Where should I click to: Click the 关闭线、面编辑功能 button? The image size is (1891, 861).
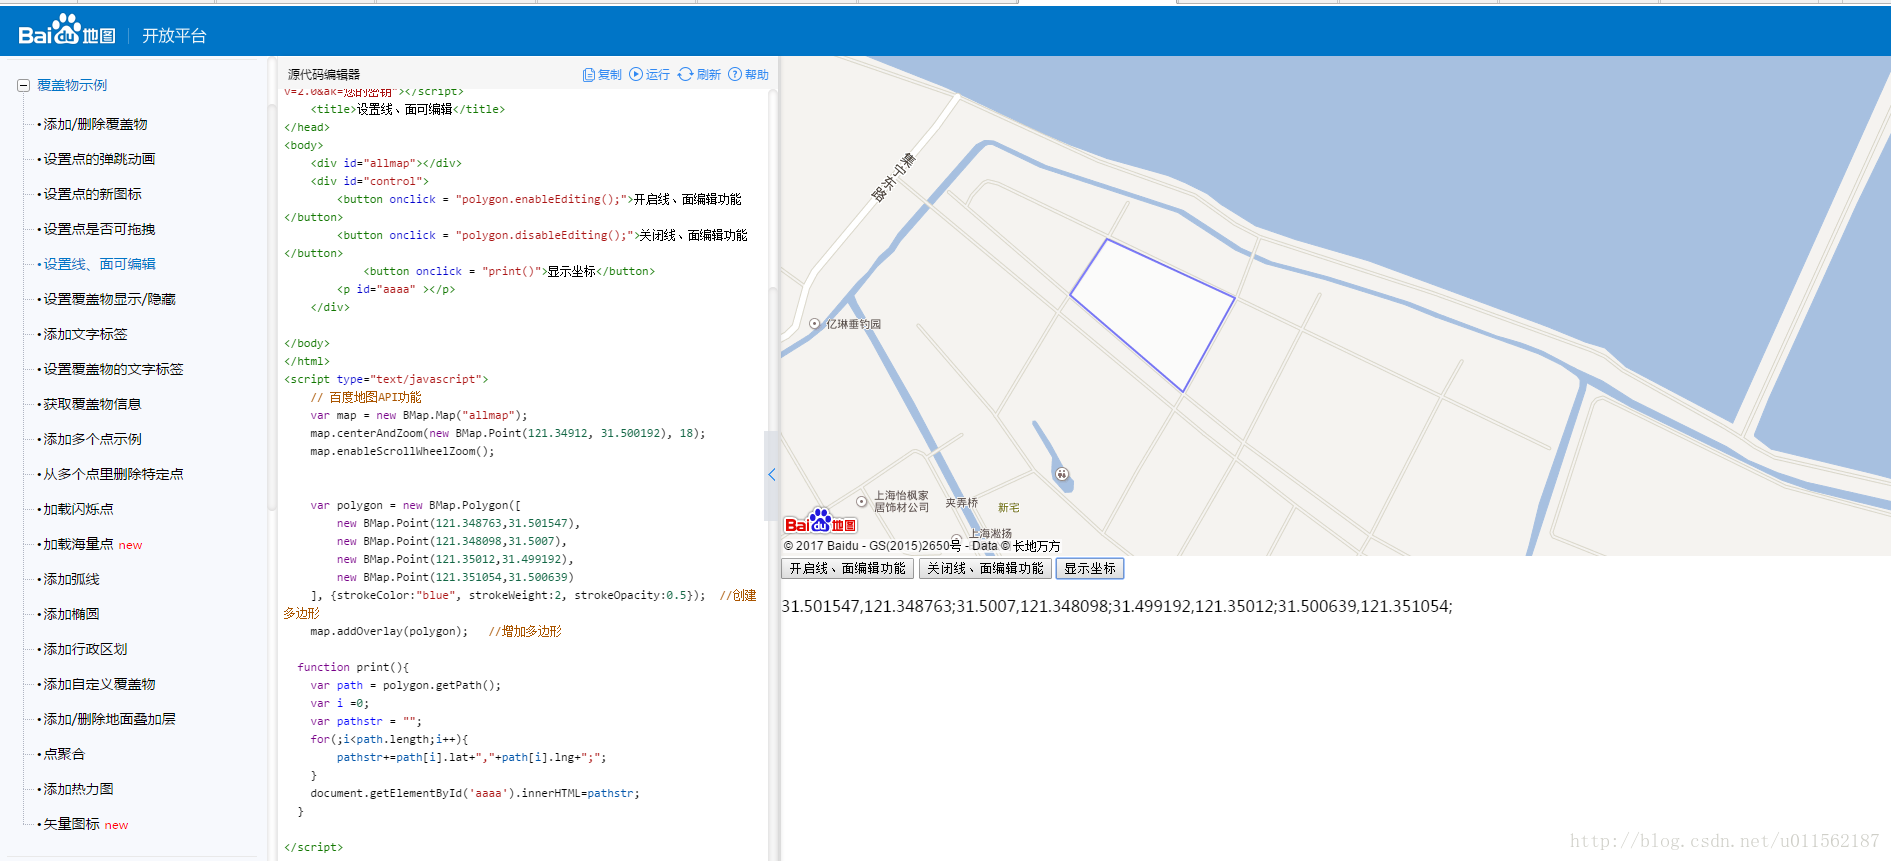(985, 568)
